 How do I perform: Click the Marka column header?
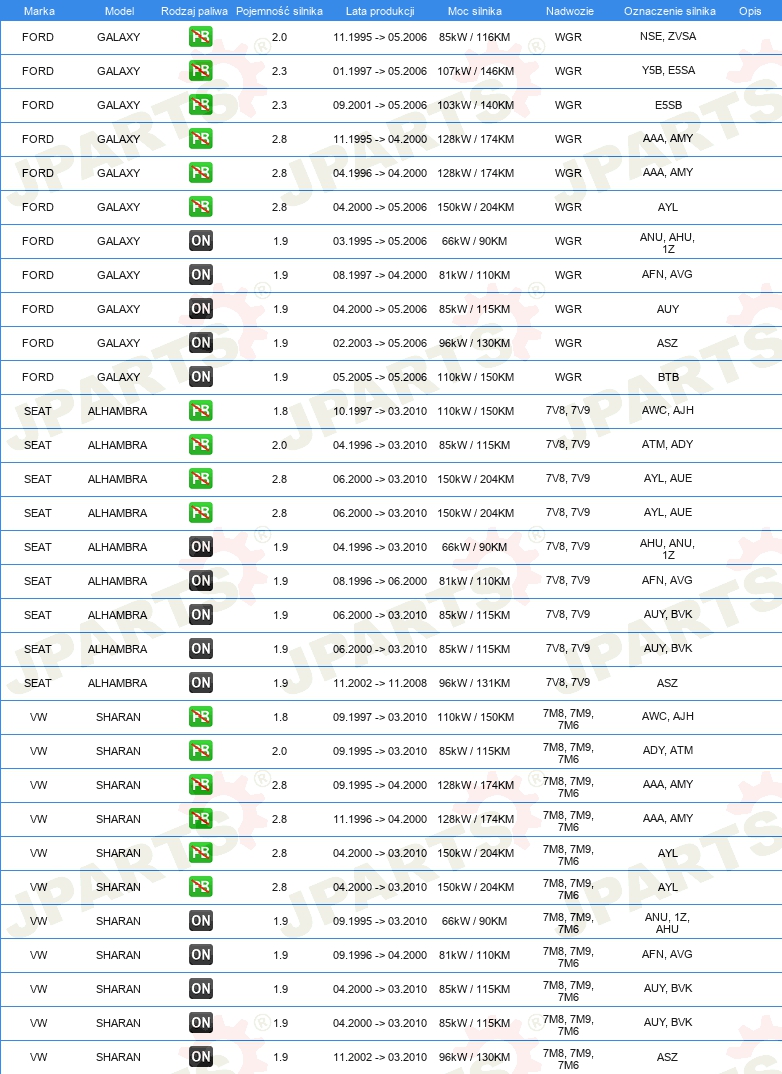coord(39,11)
